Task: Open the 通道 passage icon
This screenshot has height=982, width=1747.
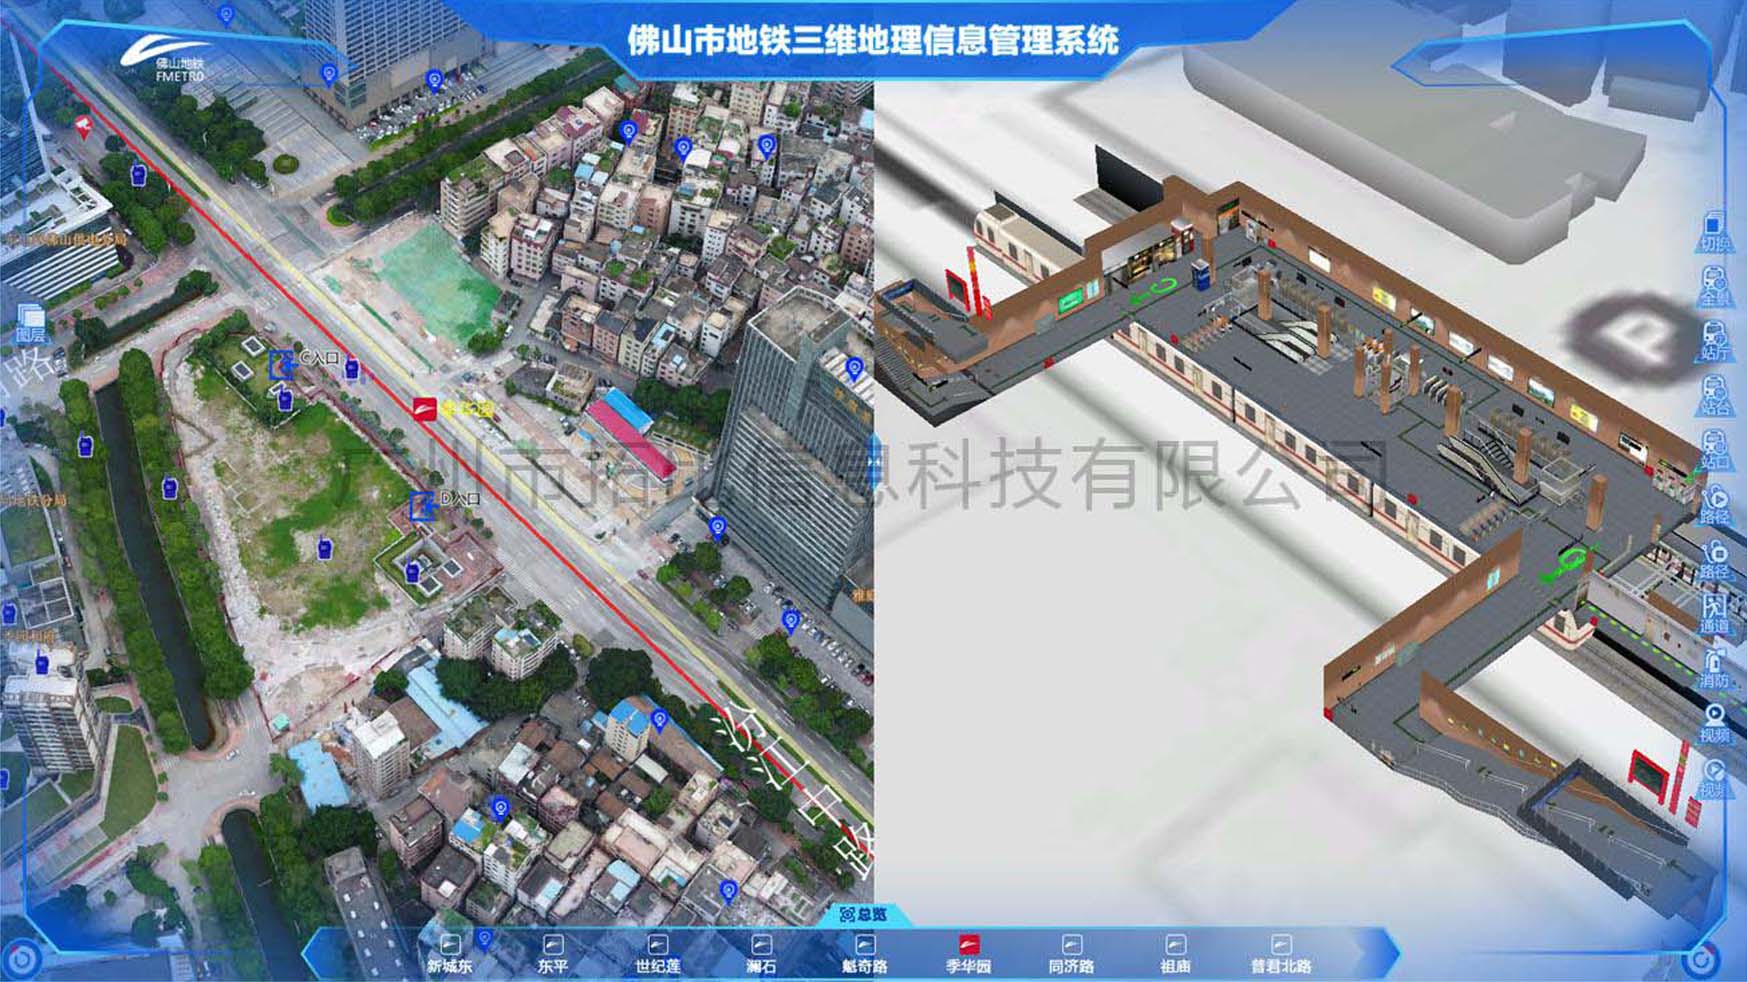Action: (1714, 614)
